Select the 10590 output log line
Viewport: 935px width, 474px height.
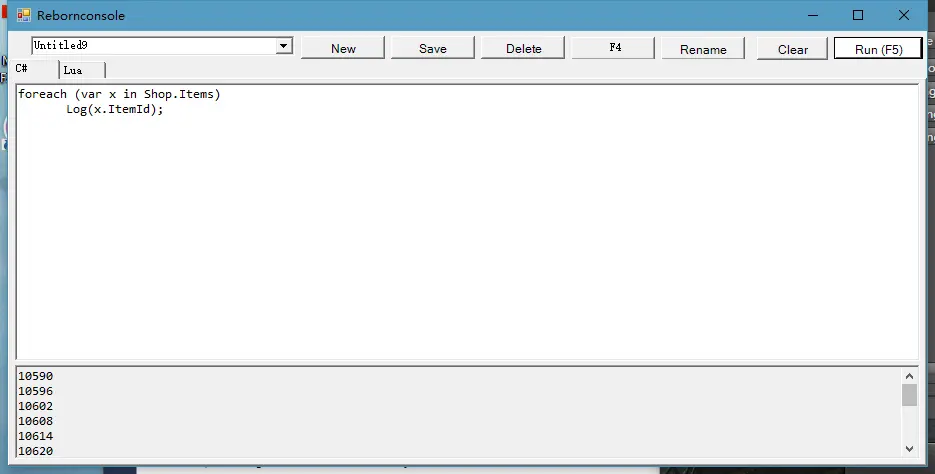(x=36, y=377)
